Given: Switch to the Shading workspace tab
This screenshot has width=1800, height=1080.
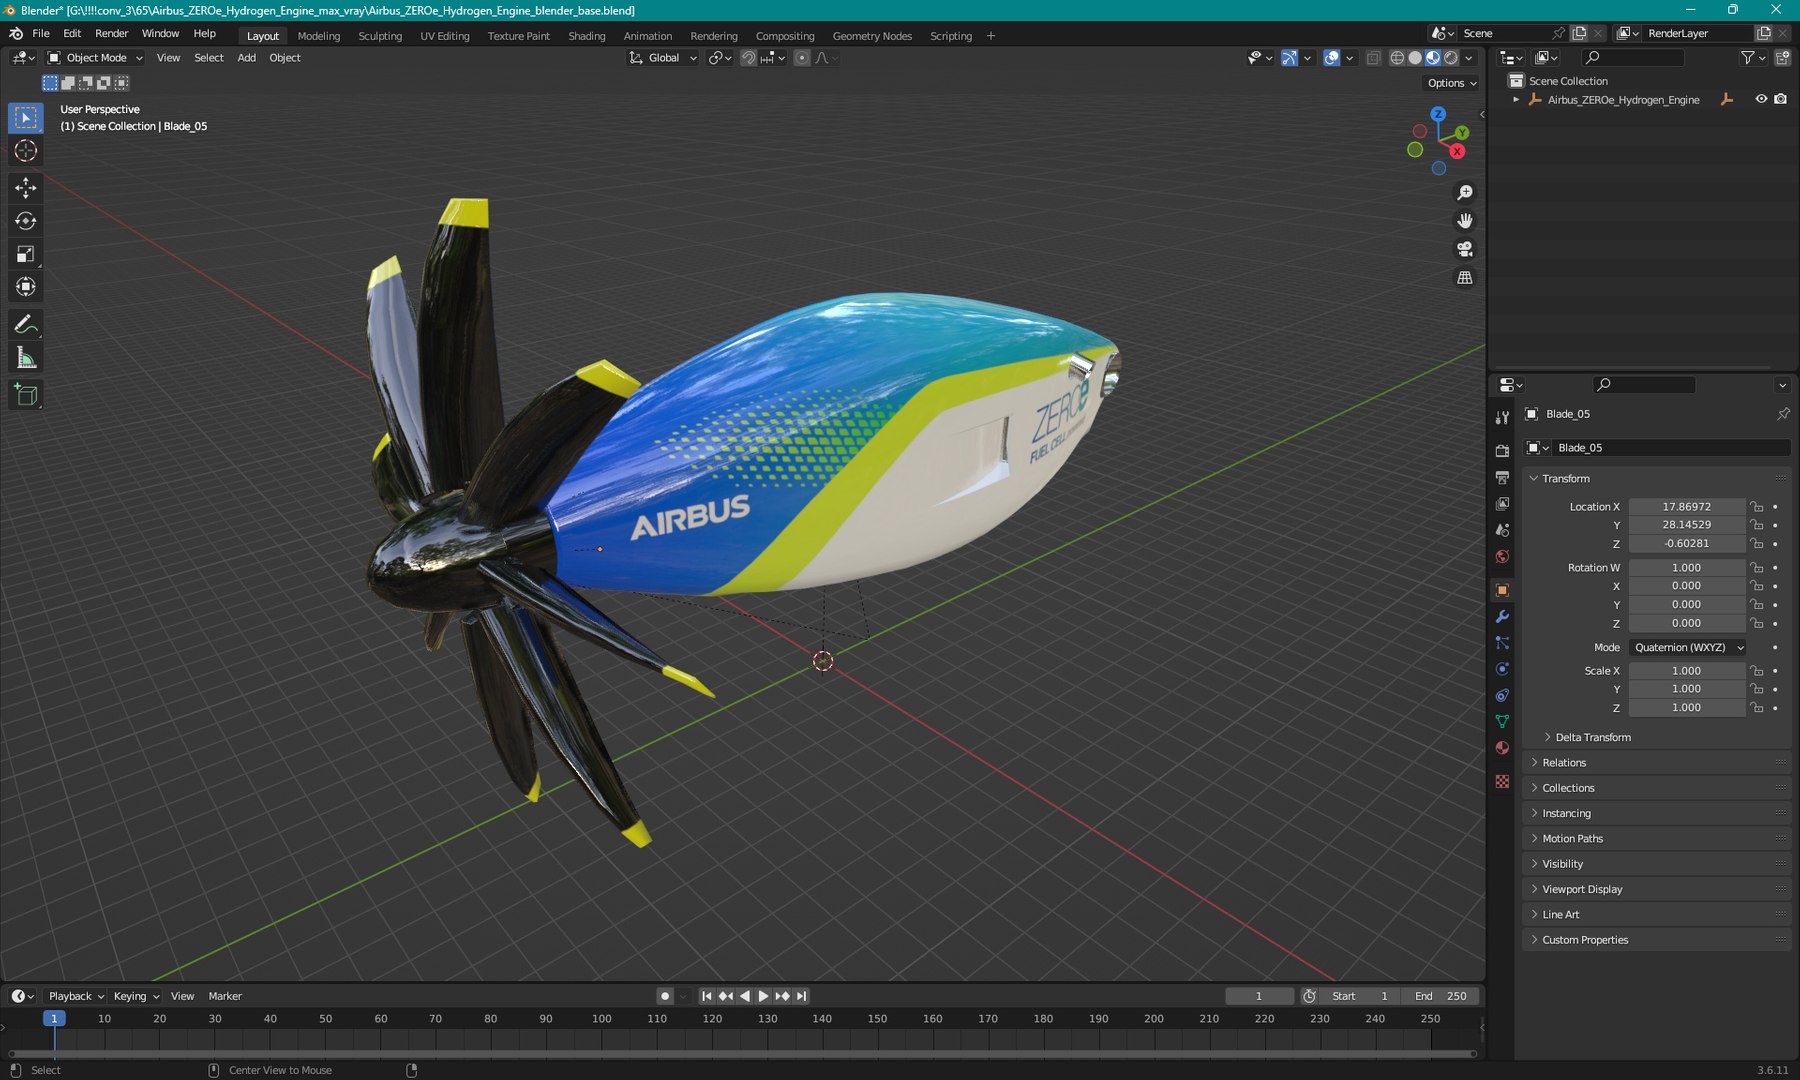Looking at the screenshot, I should click(x=587, y=36).
